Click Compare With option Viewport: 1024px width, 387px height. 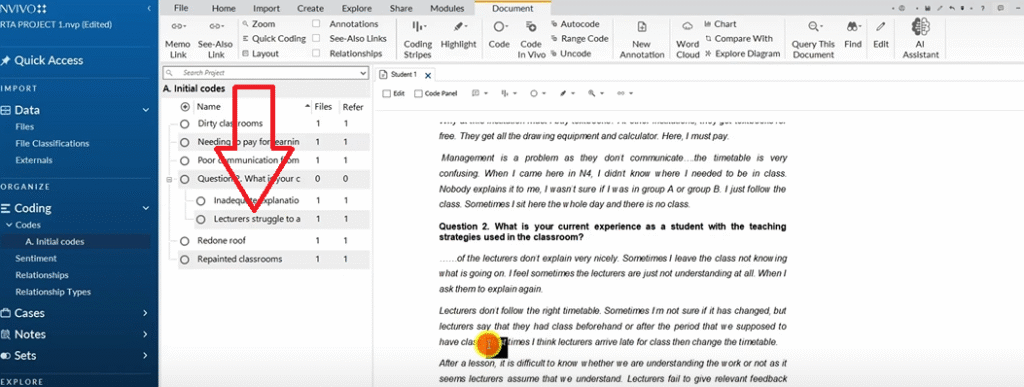point(739,39)
